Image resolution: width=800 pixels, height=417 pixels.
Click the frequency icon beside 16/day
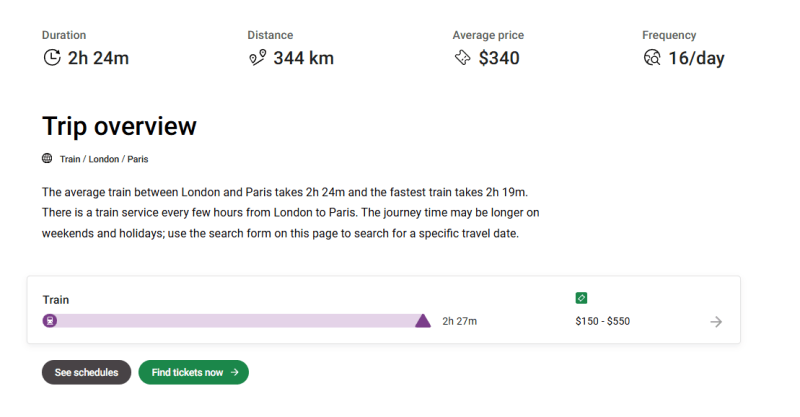tap(652, 58)
